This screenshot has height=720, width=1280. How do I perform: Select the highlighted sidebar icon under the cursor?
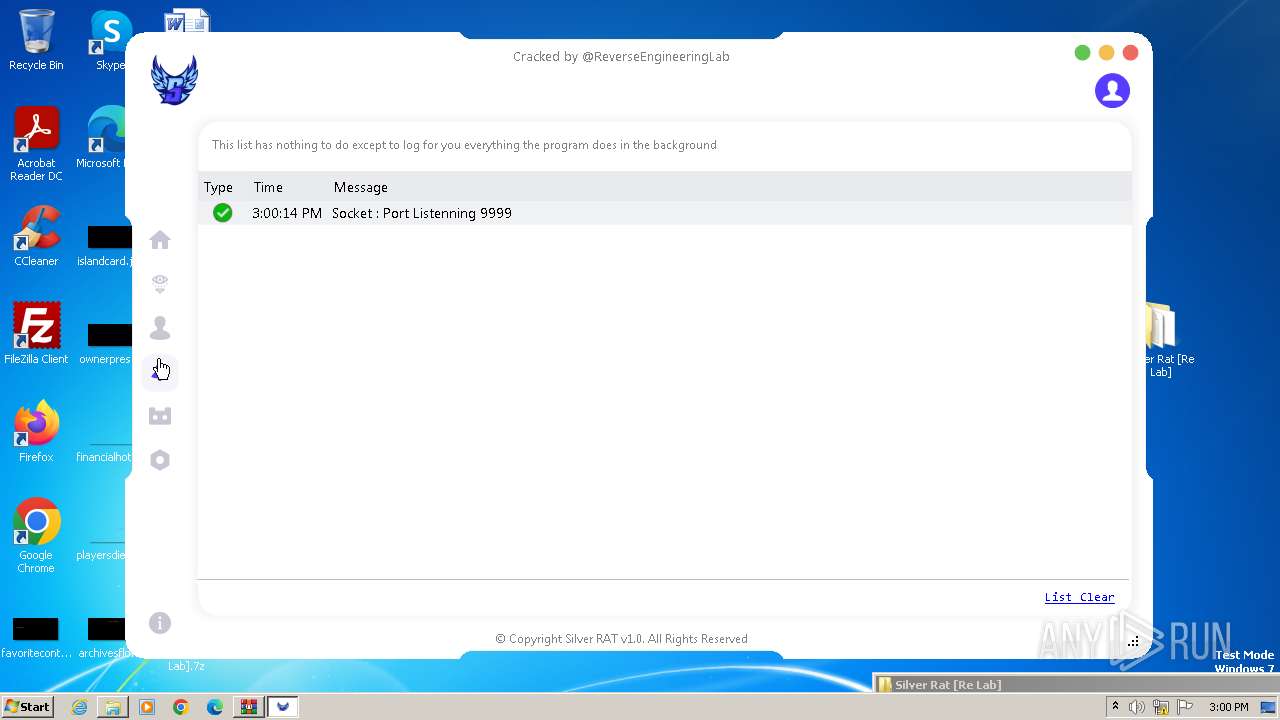click(160, 372)
